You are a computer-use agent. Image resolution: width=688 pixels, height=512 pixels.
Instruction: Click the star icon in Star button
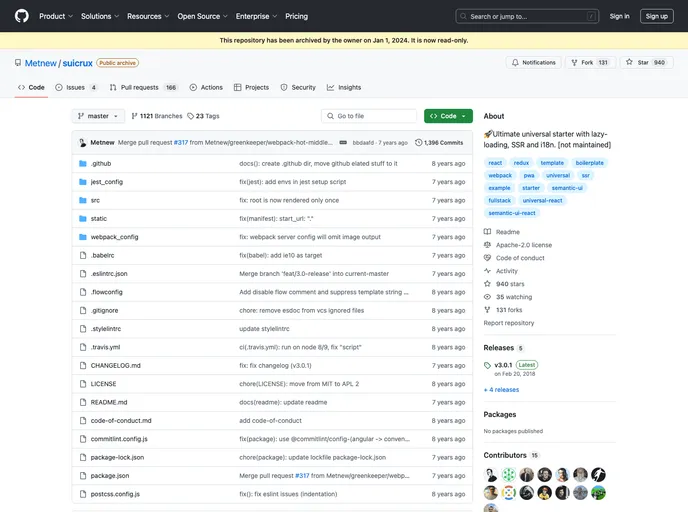[629, 62]
